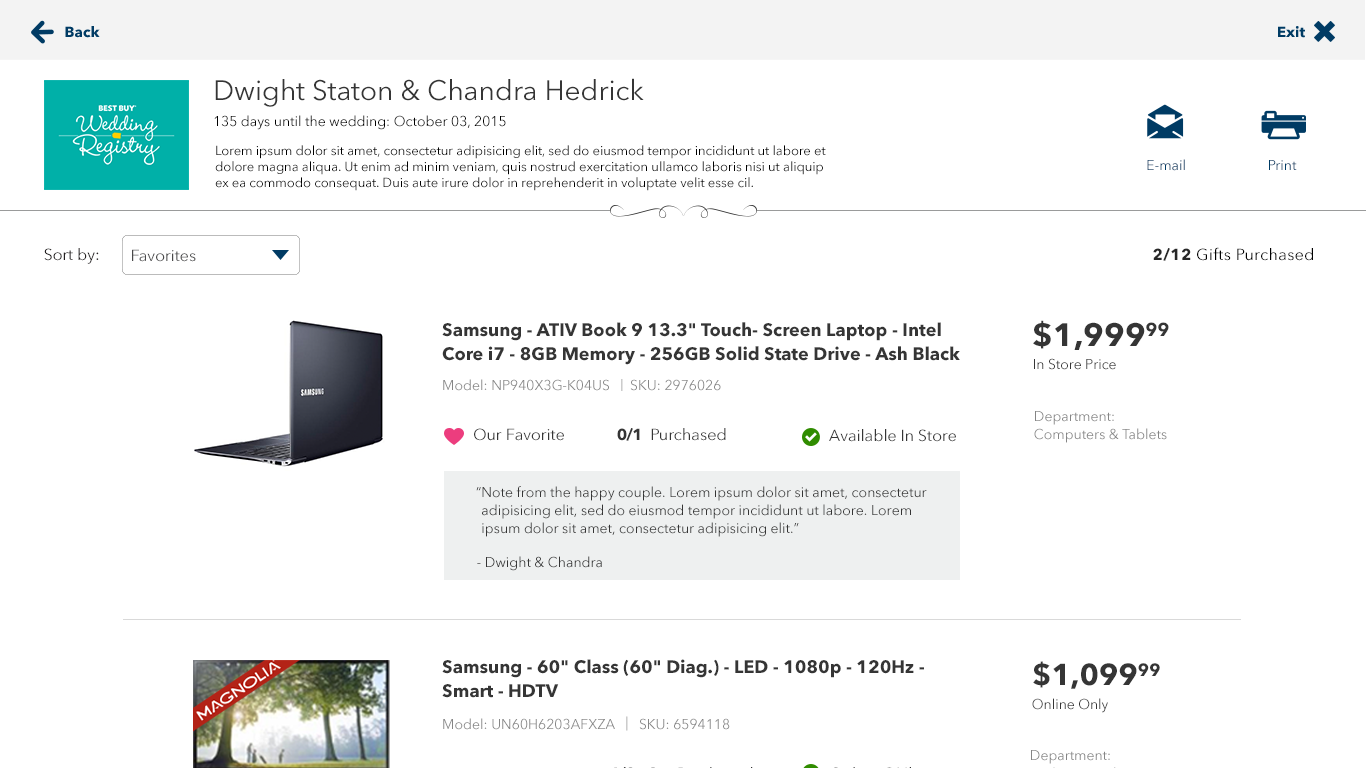Viewport: 1366px width, 768px height.
Task: Click the Sort by dropdown arrow
Action: coord(281,255)
